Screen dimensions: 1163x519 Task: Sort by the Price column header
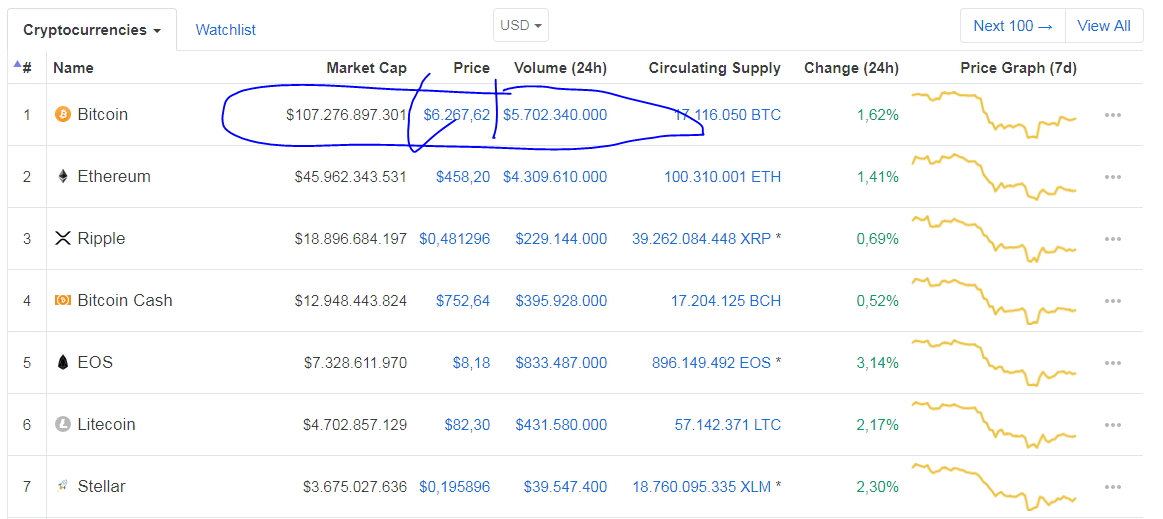[x=472, y=68]
